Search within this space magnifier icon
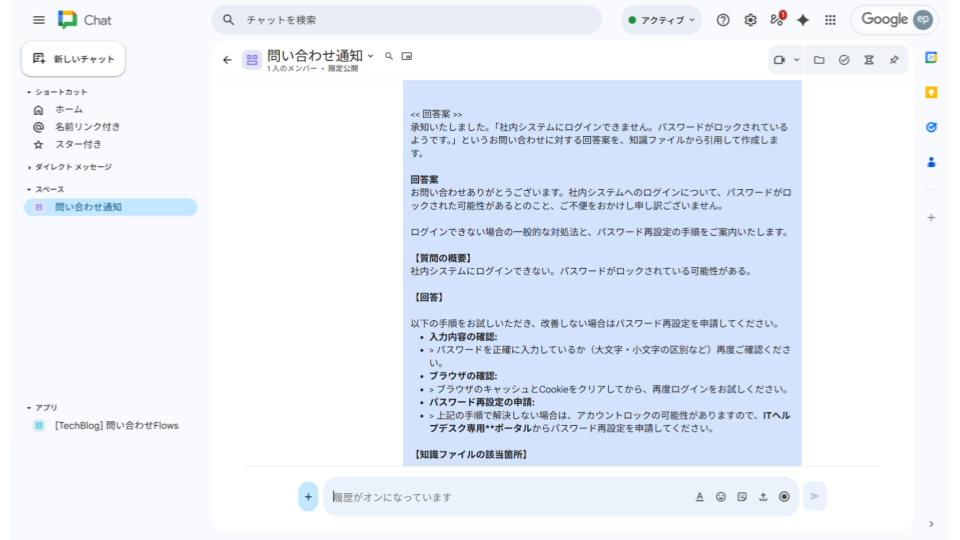Viewport: 960px width, 540px height. pos(389,56)
